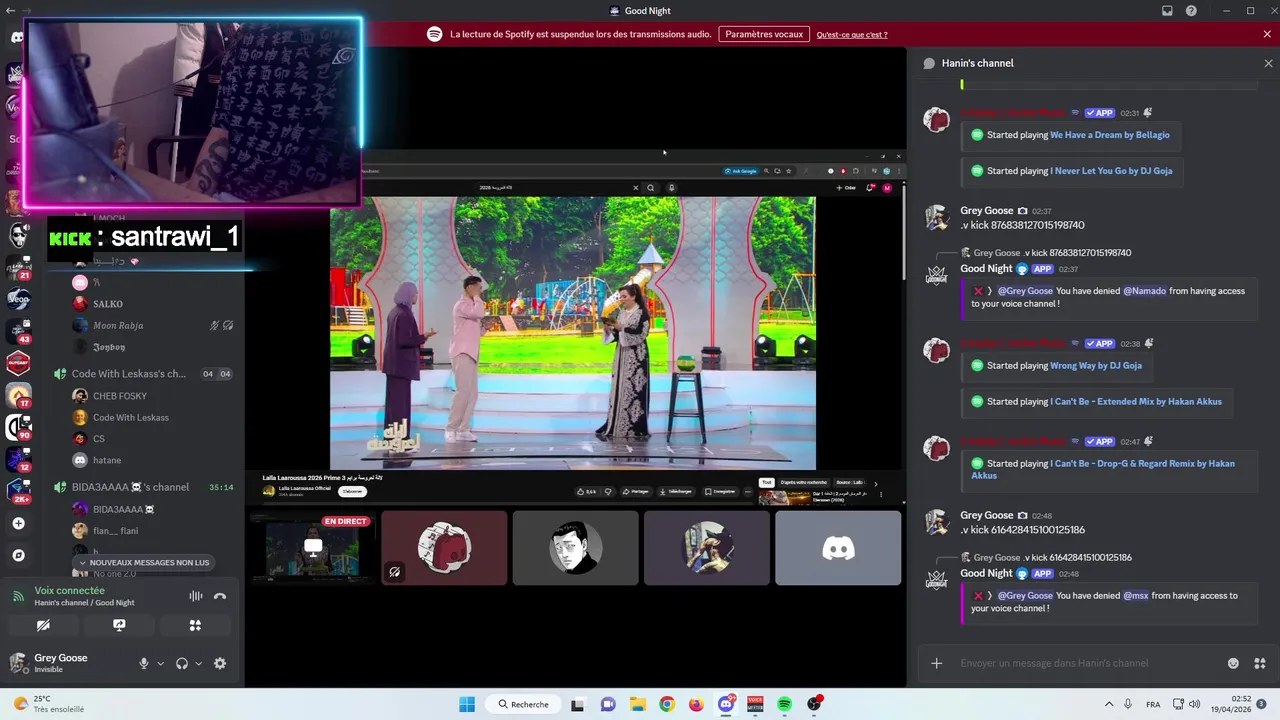Image resolution: width=1280 pixels, height=720 pixels.
Task: Open BIDA3AAAA's channel voice channel
Action: pos(130,487)
